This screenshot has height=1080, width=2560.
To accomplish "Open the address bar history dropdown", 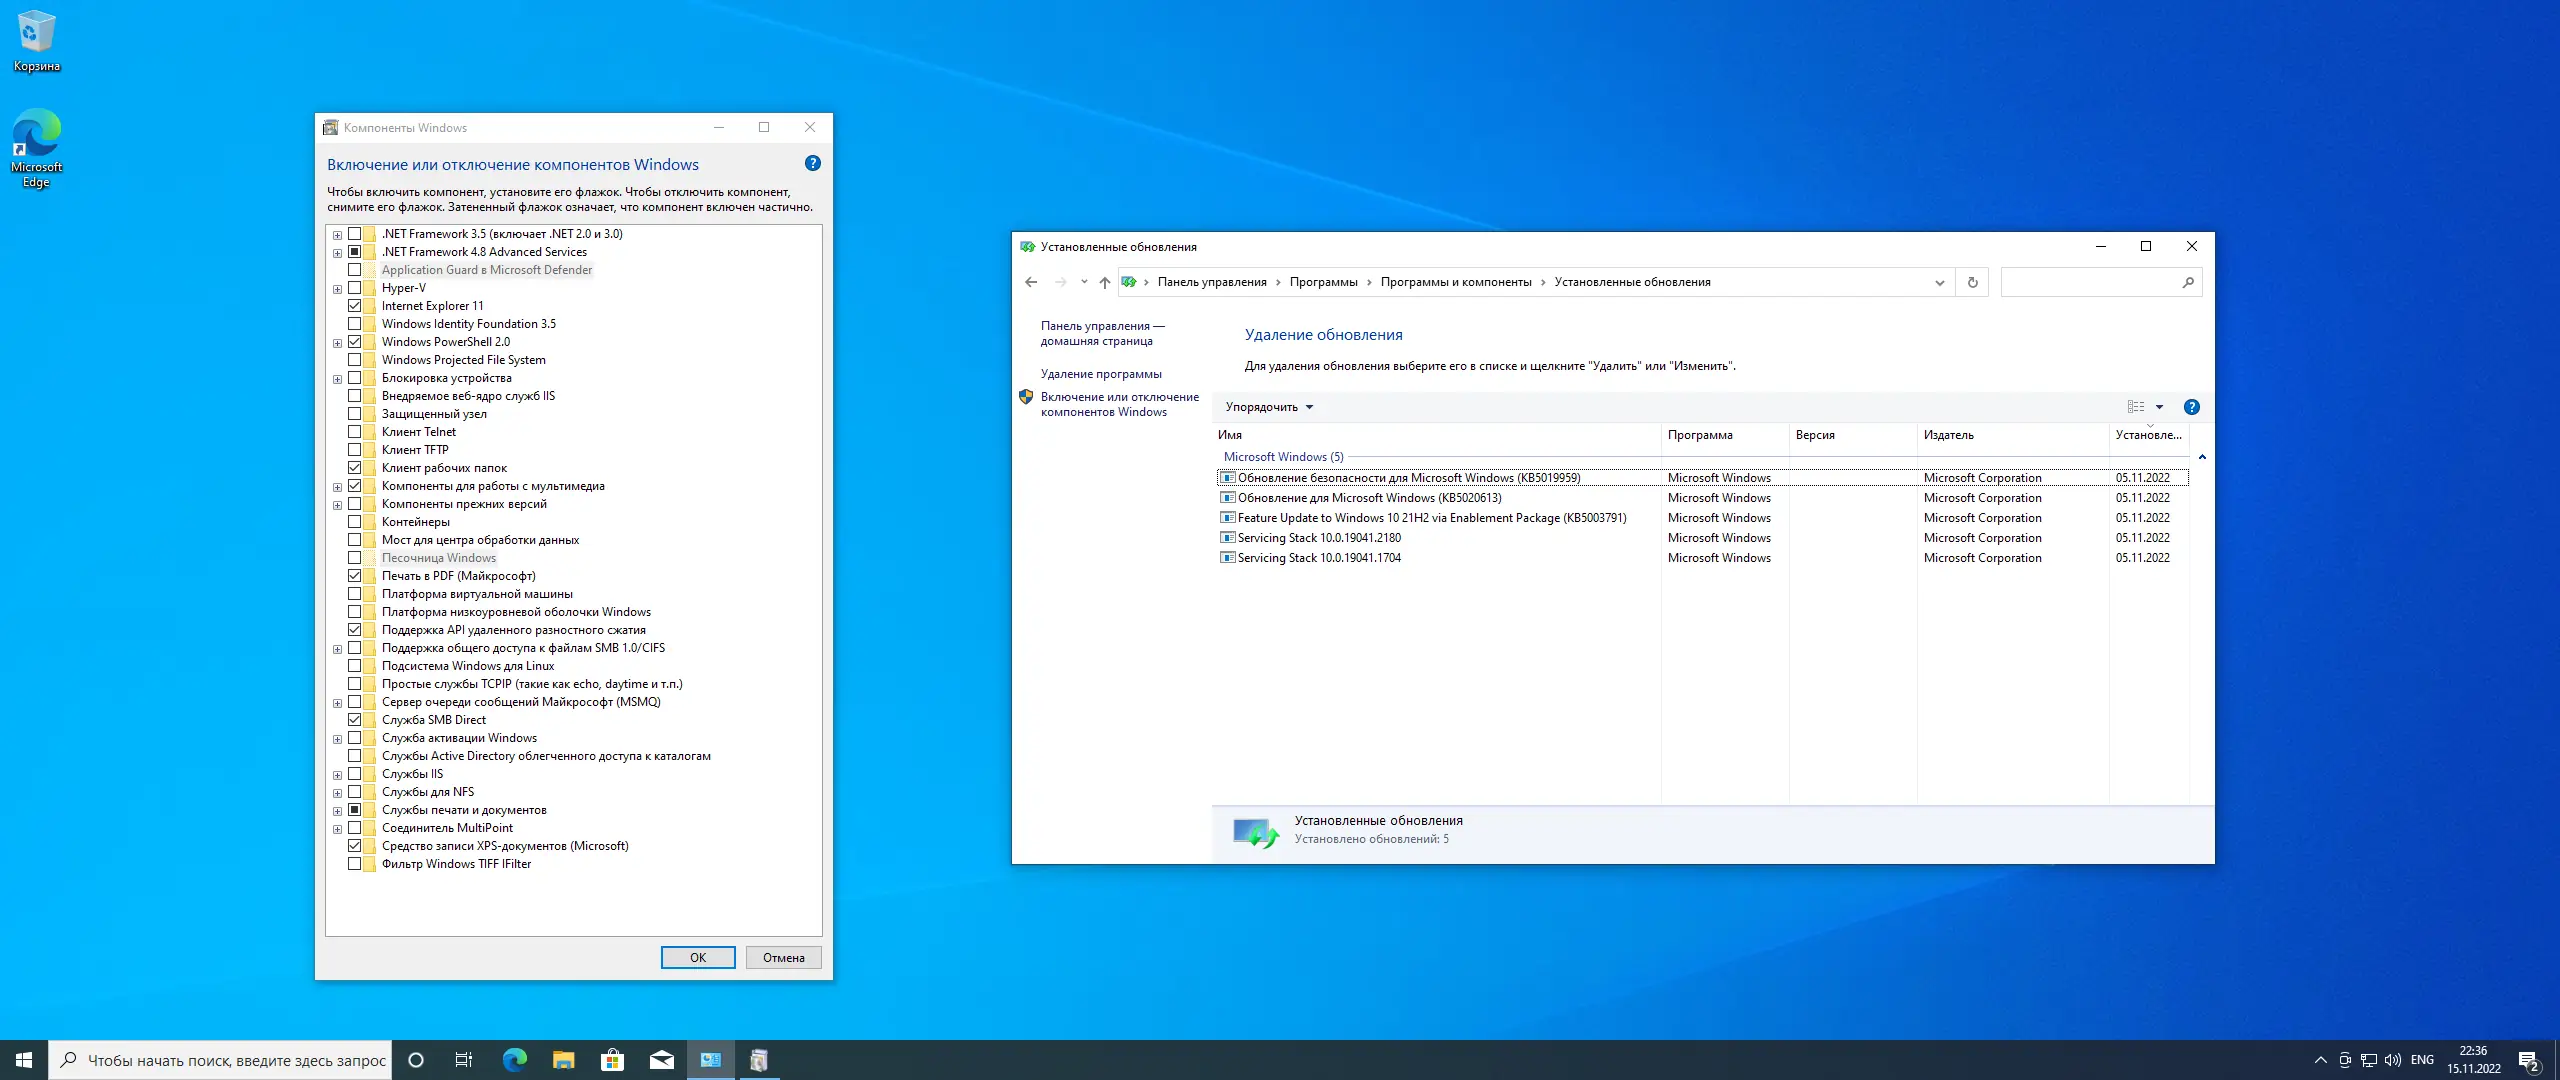I will pos(1939,283).
